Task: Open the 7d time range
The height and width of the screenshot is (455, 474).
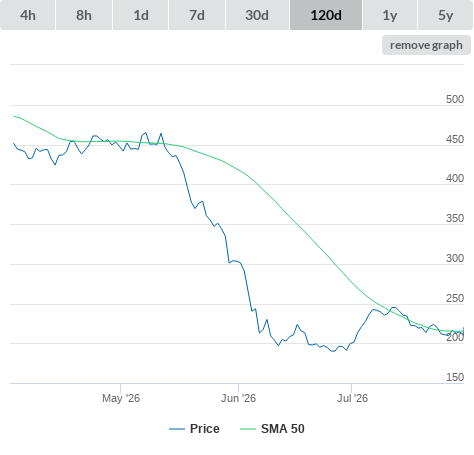Action: (x=197, y=15)
